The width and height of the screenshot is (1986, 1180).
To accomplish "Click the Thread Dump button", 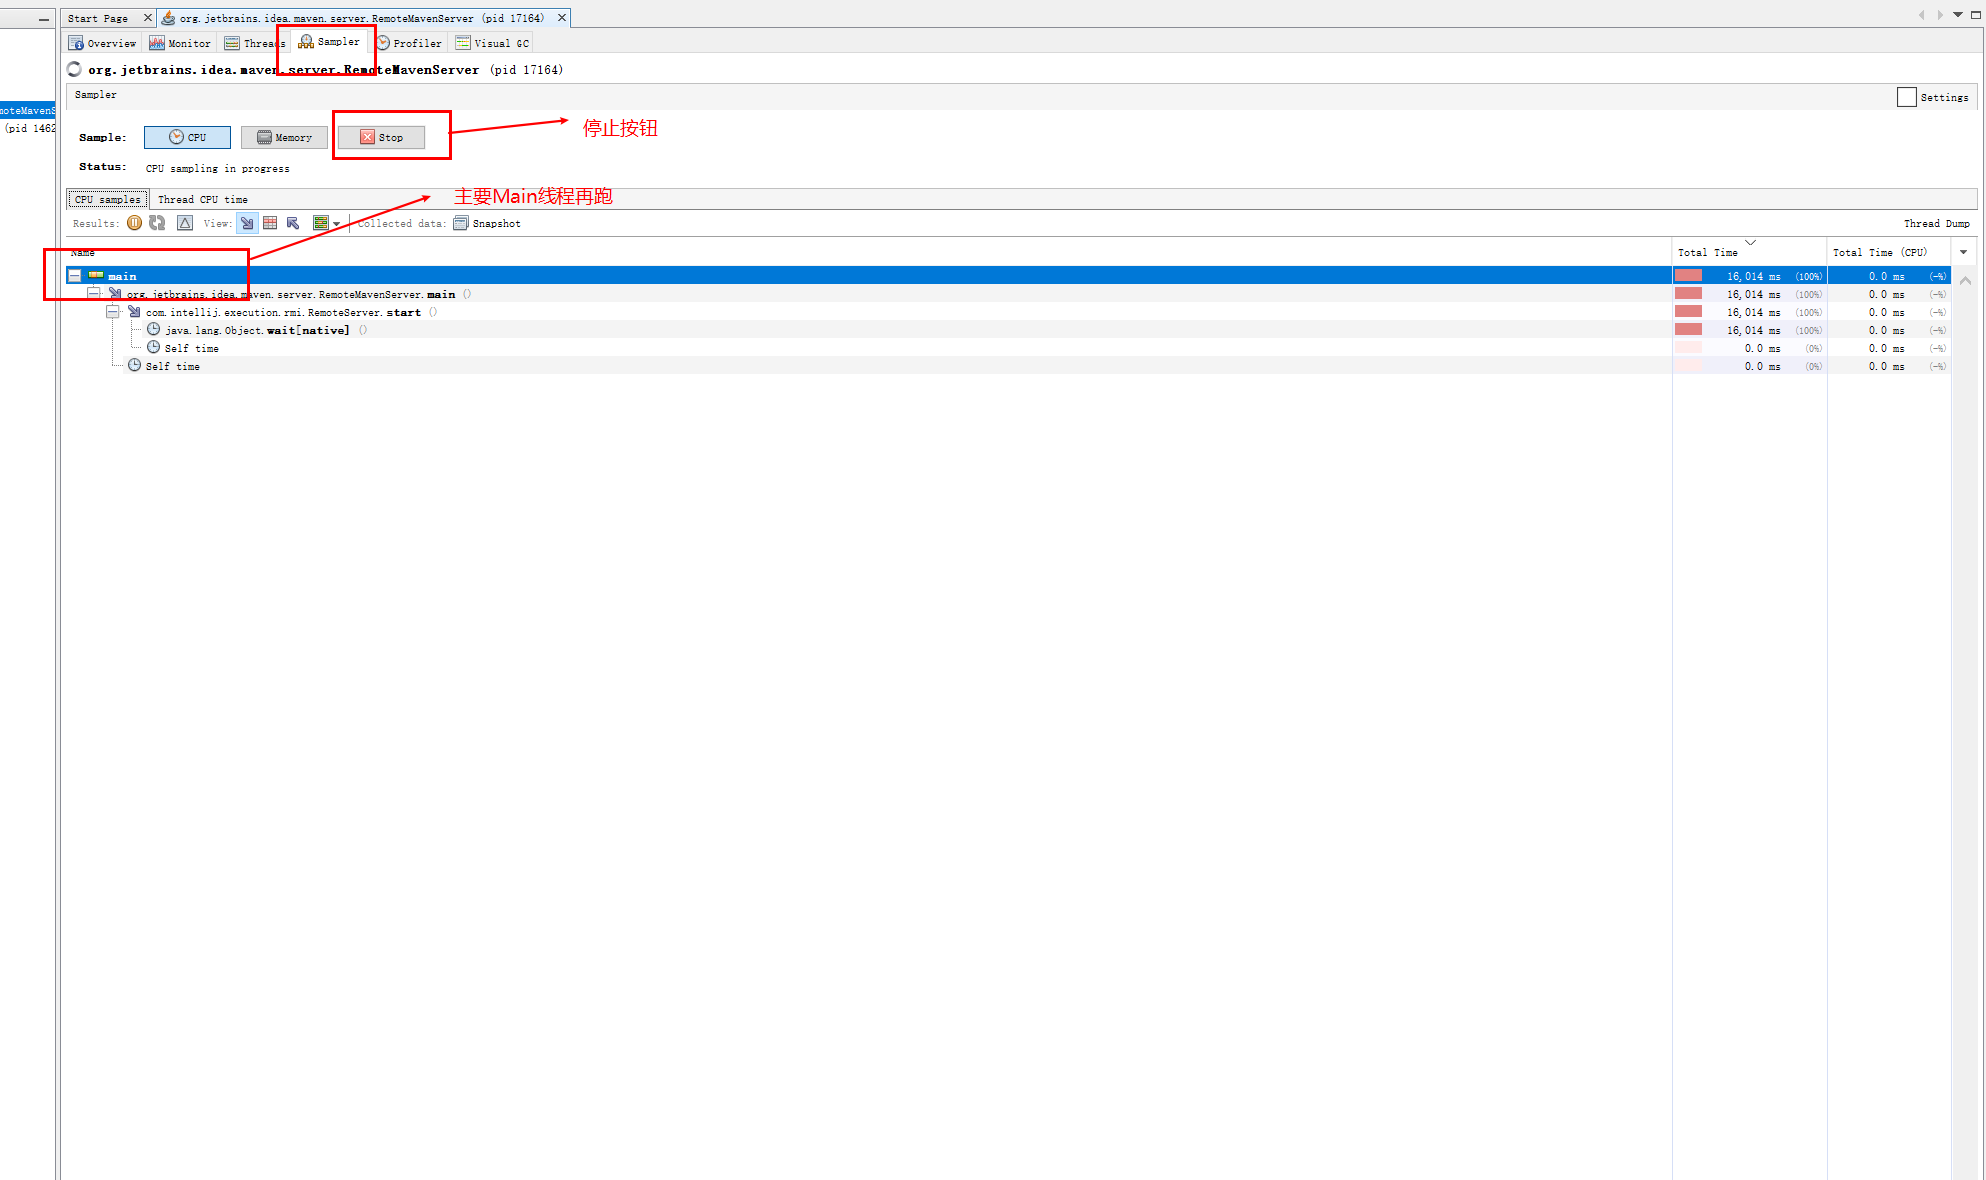I will (1936, 223).
